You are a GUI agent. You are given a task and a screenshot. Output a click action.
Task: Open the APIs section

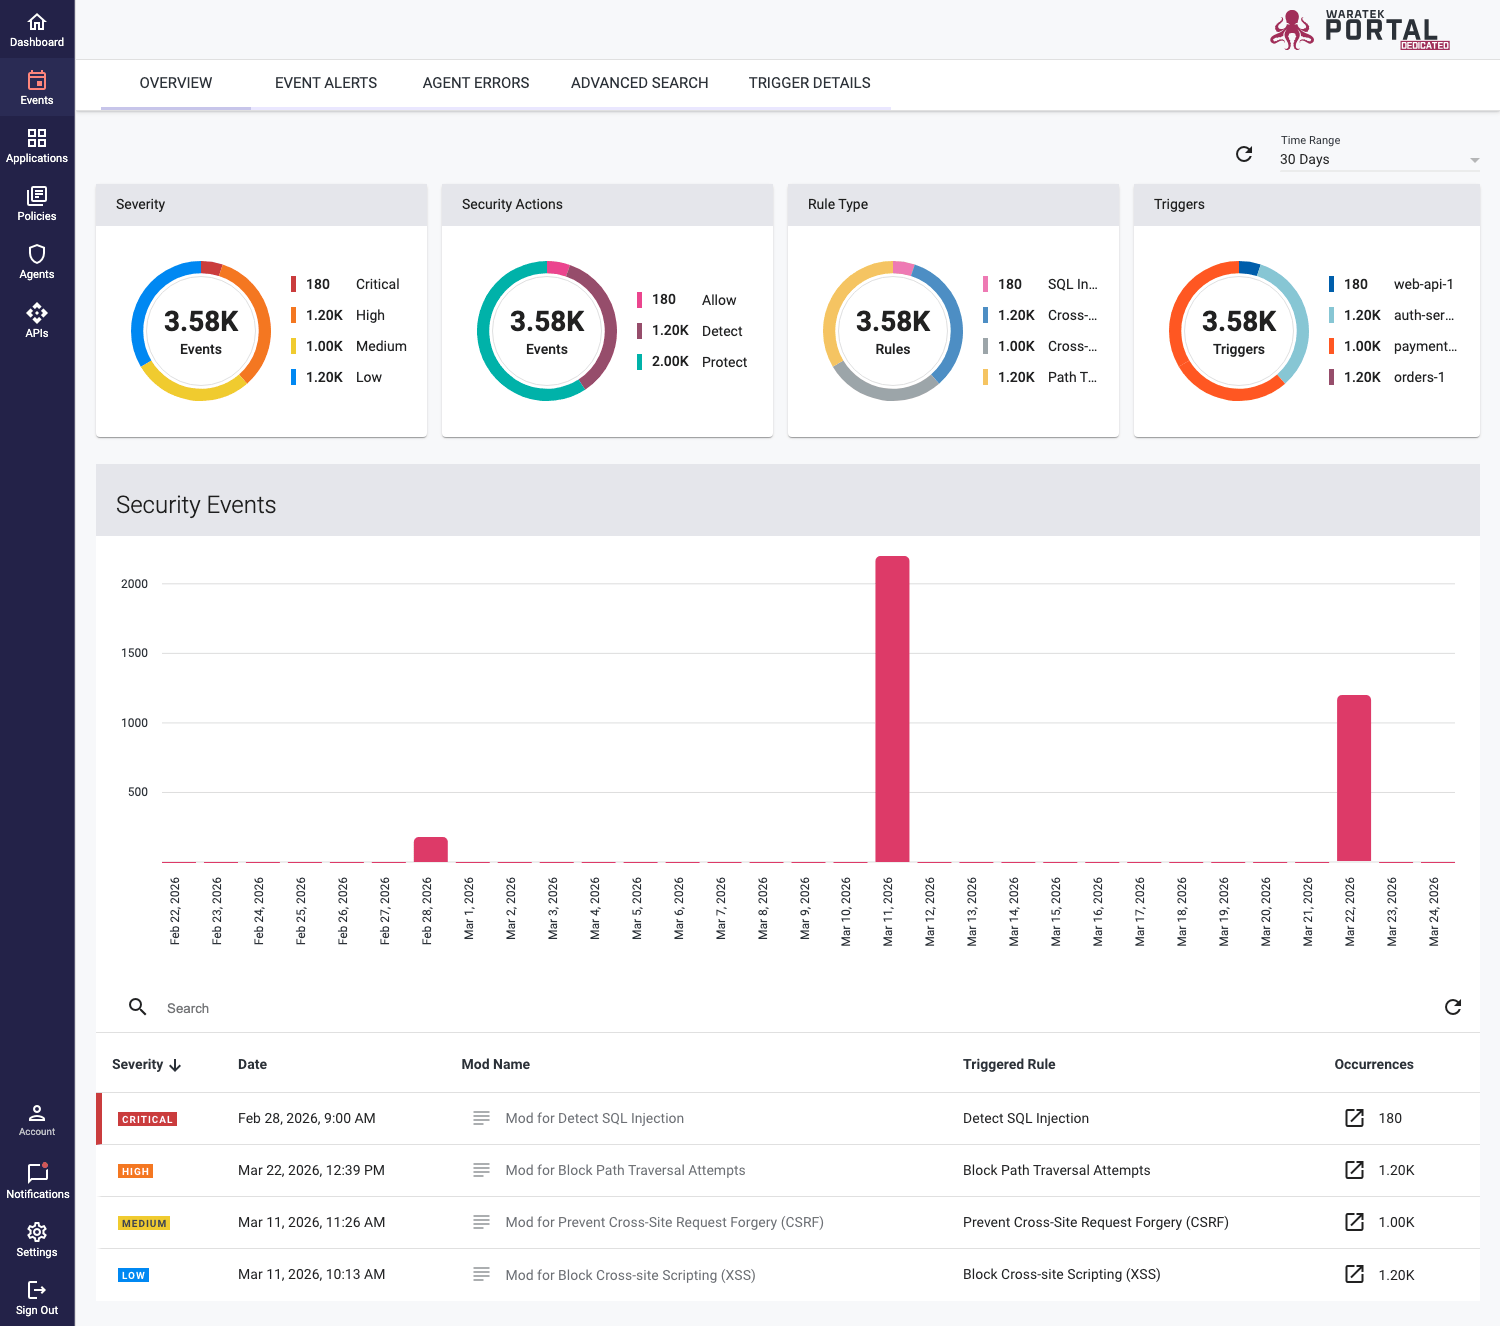pyautogui.click(x=37, y=320)
